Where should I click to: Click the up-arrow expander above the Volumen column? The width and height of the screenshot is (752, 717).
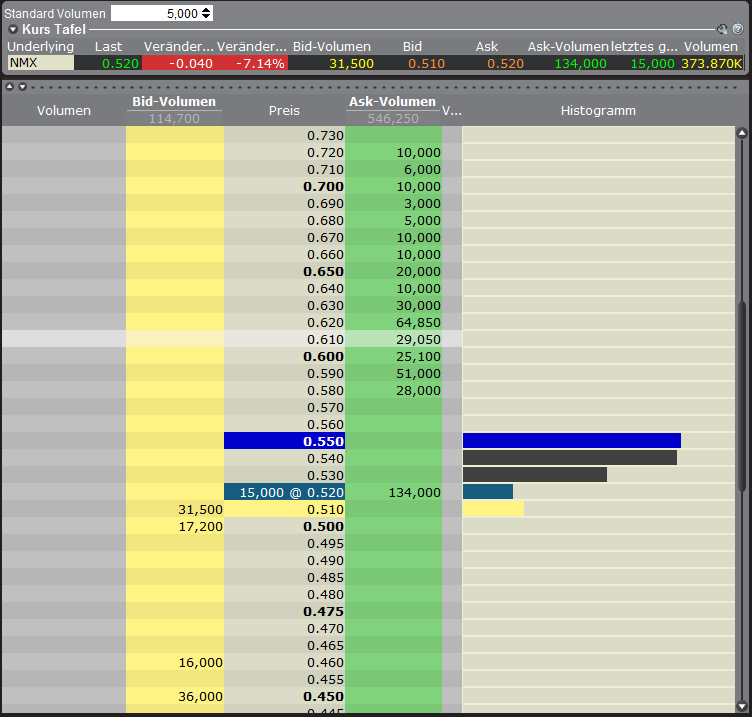[9, 87]
